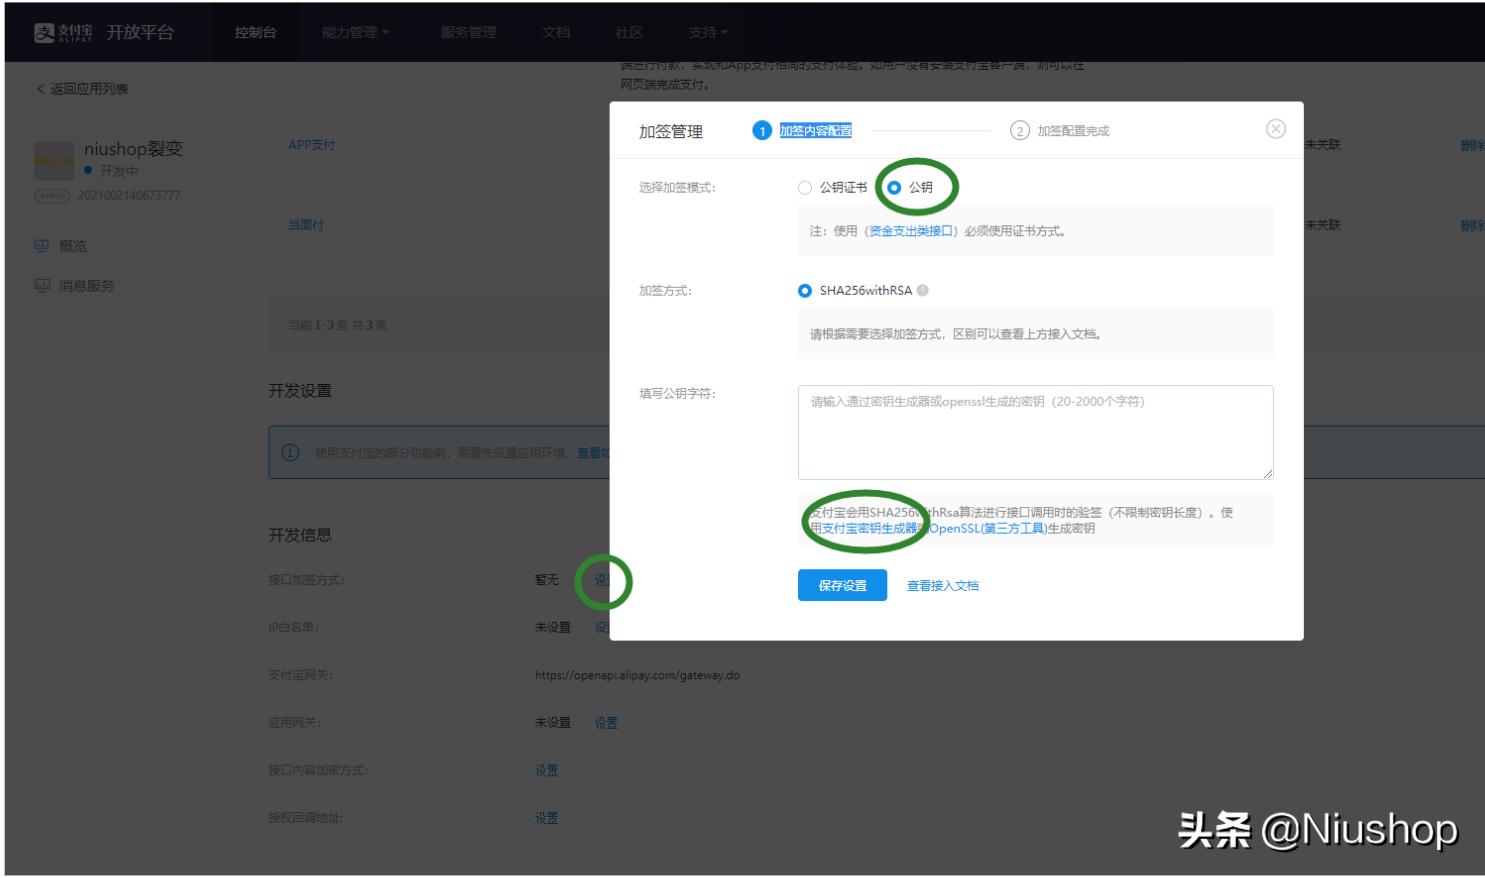Click the gateway URL openapi.alipay.com/gateway.do
This screenshot has height=878, width=1485.
pyautogui.click(x=637, y=675)
